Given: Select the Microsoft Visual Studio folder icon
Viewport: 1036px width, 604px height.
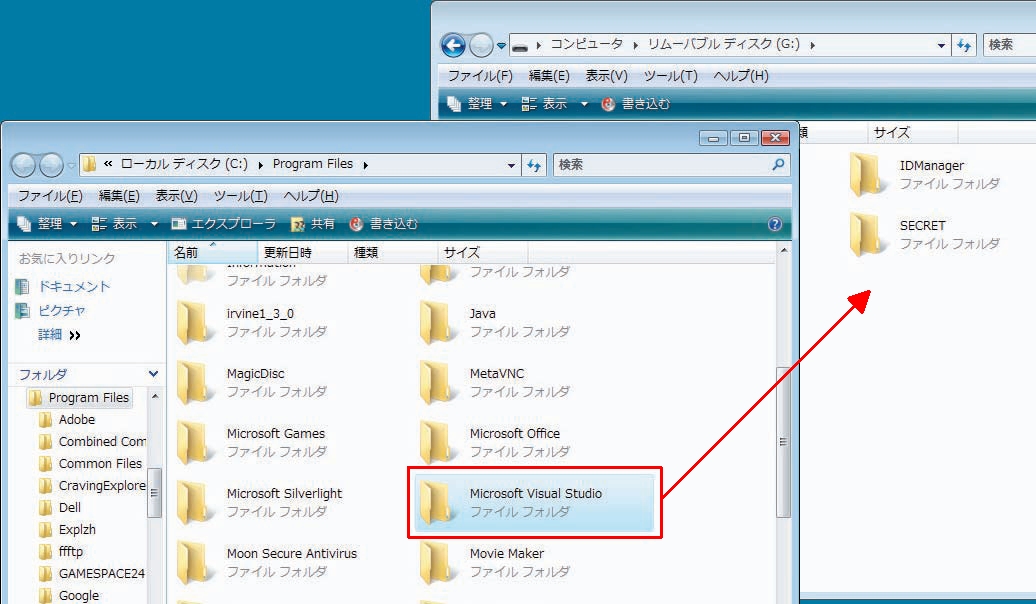Looking at the screenshot, I should tap(436, 502).
